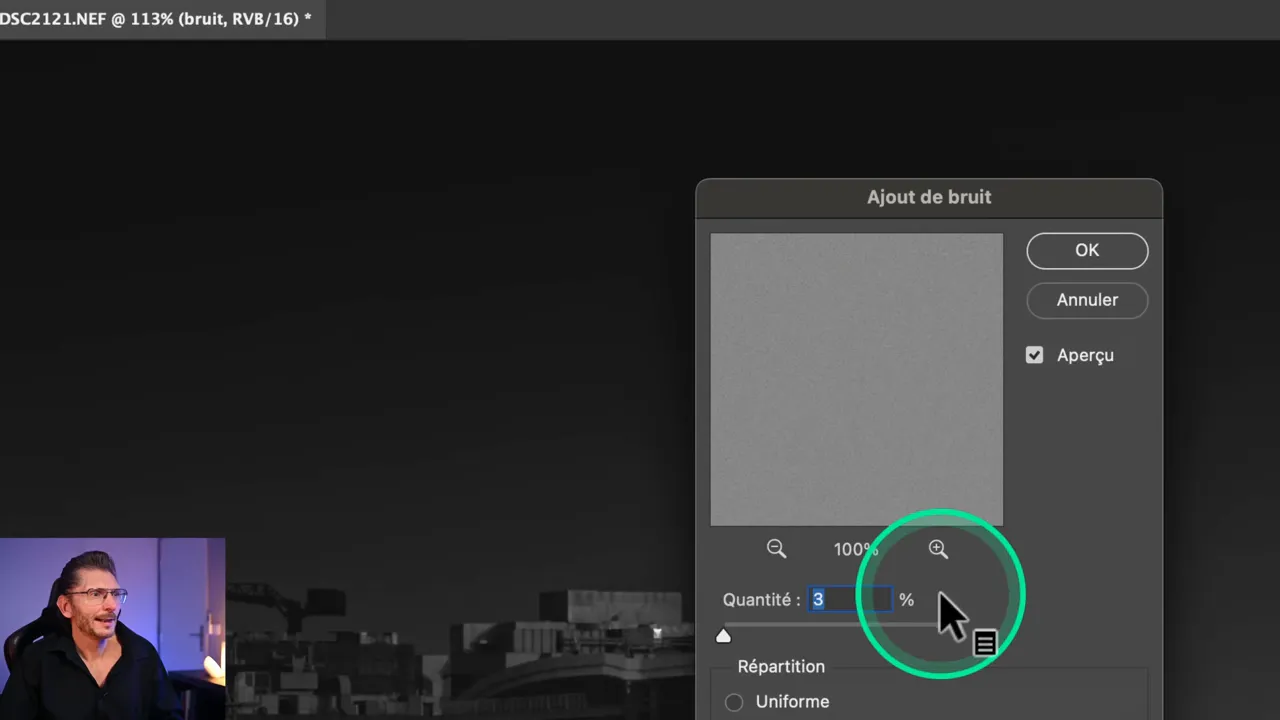Click the Quantité slider handle
Viewport: 1280px width, 720px height.
723,635
